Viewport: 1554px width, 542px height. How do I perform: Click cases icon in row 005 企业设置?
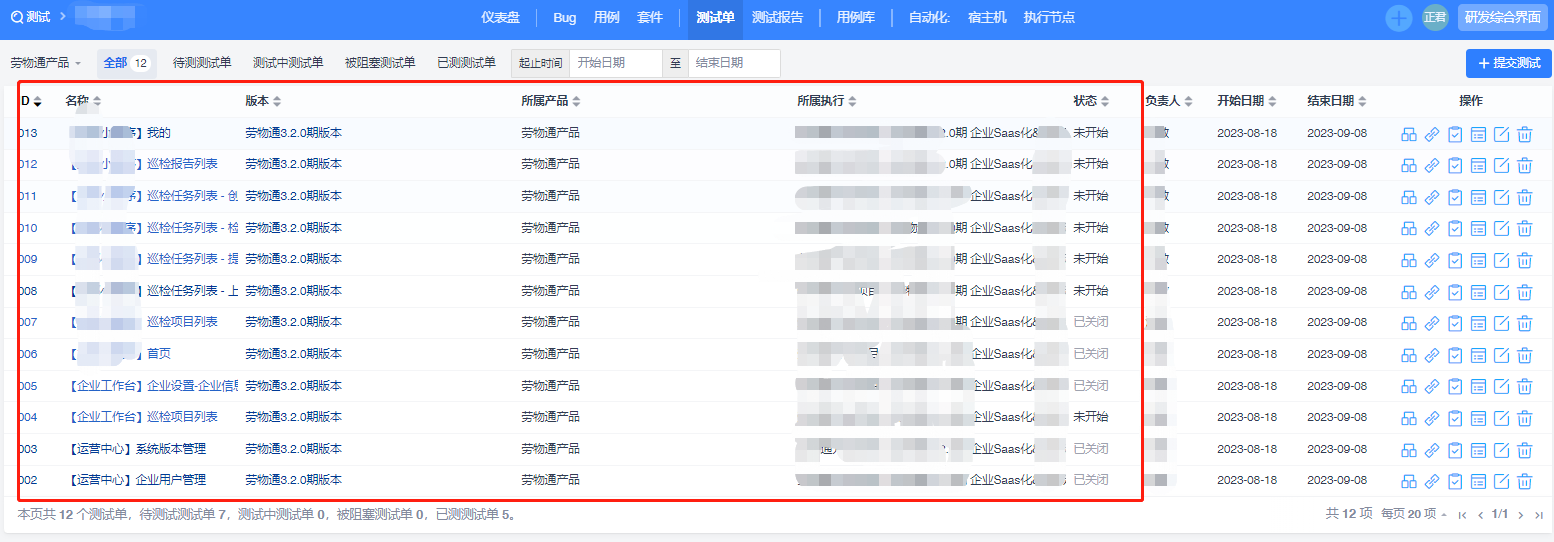pyautogui.click(x=1409, y=387)
